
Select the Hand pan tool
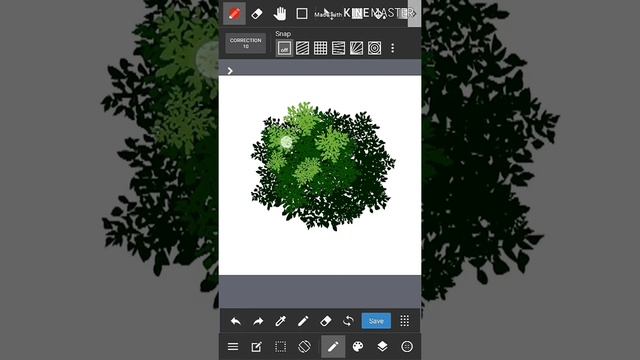(280, 13)
